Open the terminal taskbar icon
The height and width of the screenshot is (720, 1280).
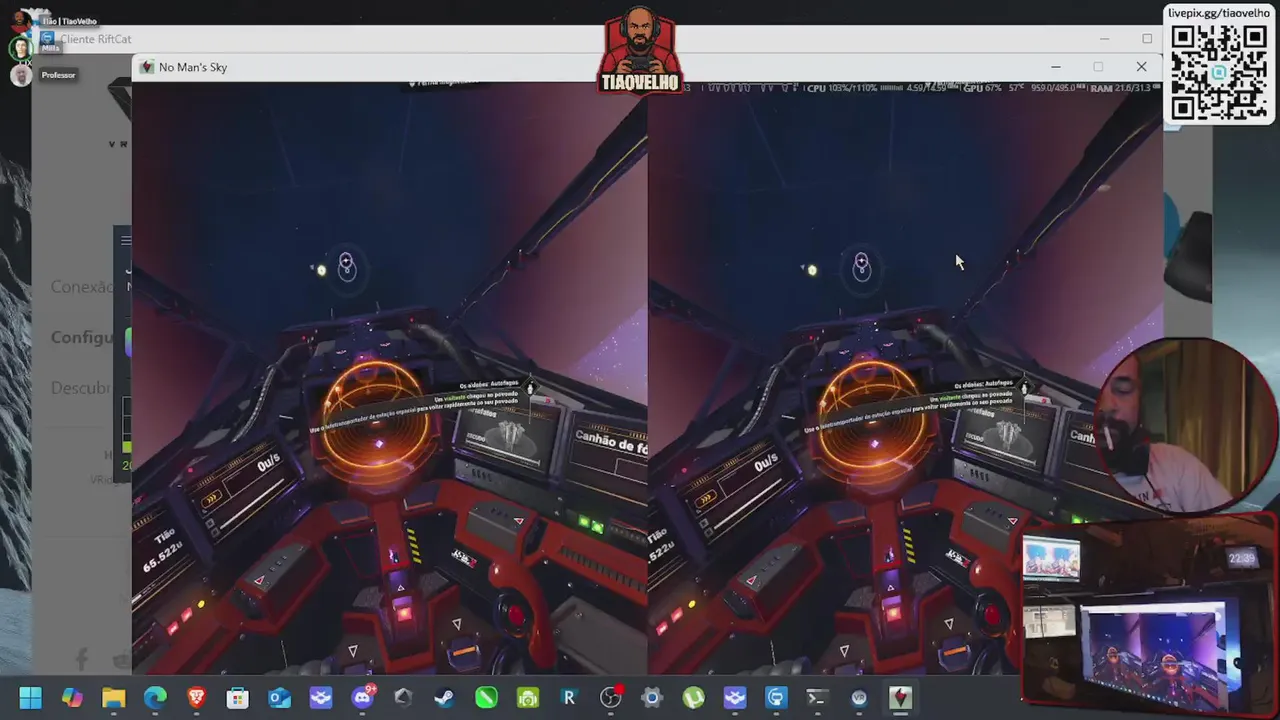817,698
